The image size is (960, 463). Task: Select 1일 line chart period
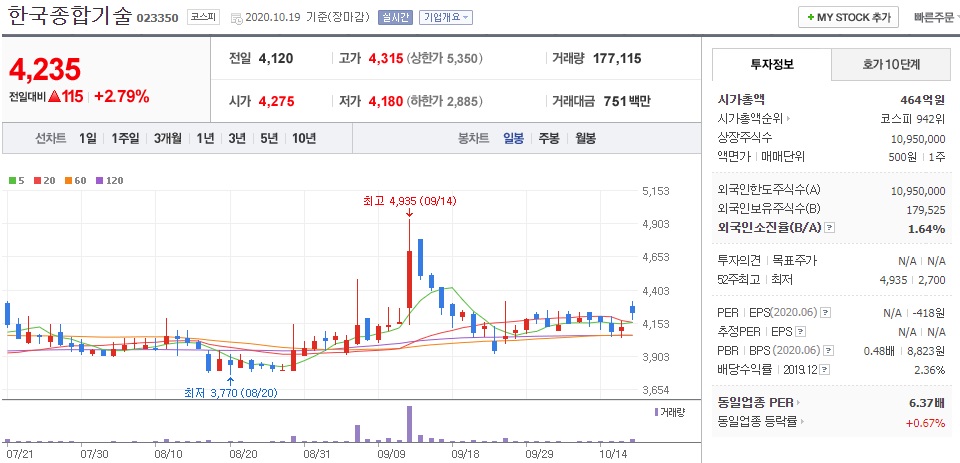(x=88, y=138)
